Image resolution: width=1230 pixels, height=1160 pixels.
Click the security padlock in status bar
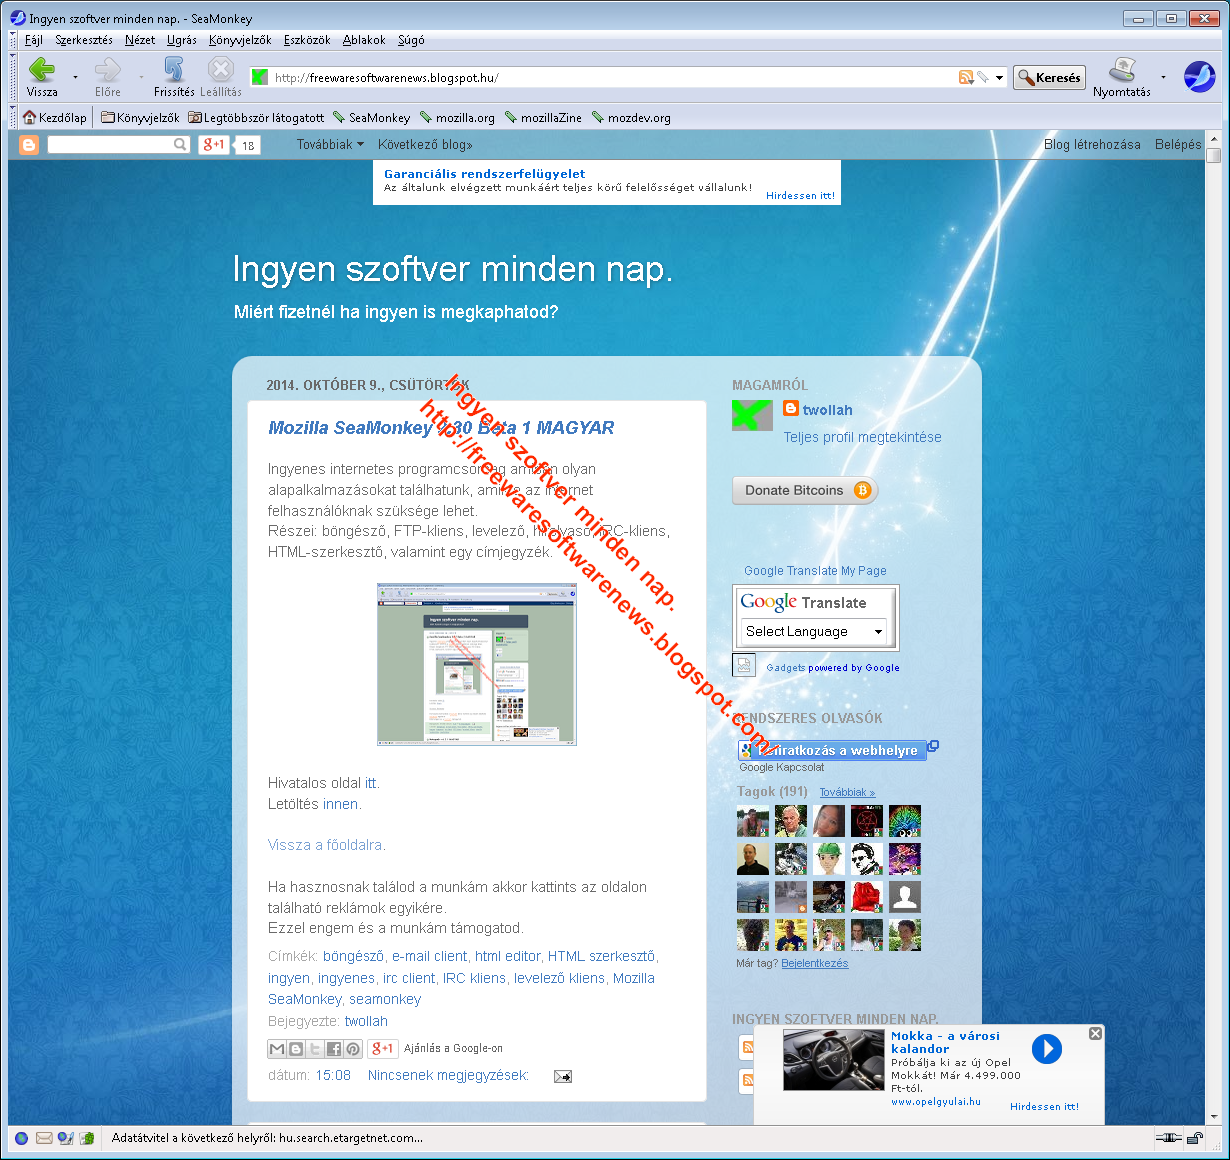1194,1138
